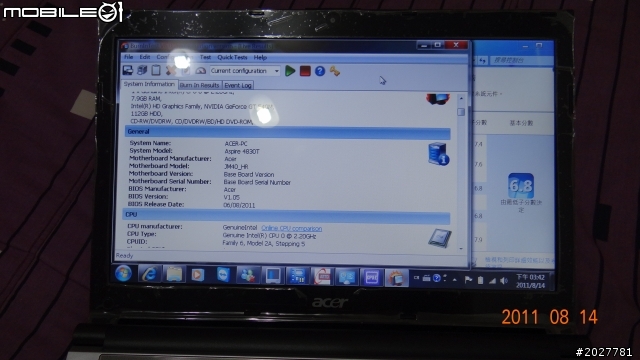The width and height of the screenshot is (640, 360).
Task: Open the Help menu
Action: pos(260,58)
